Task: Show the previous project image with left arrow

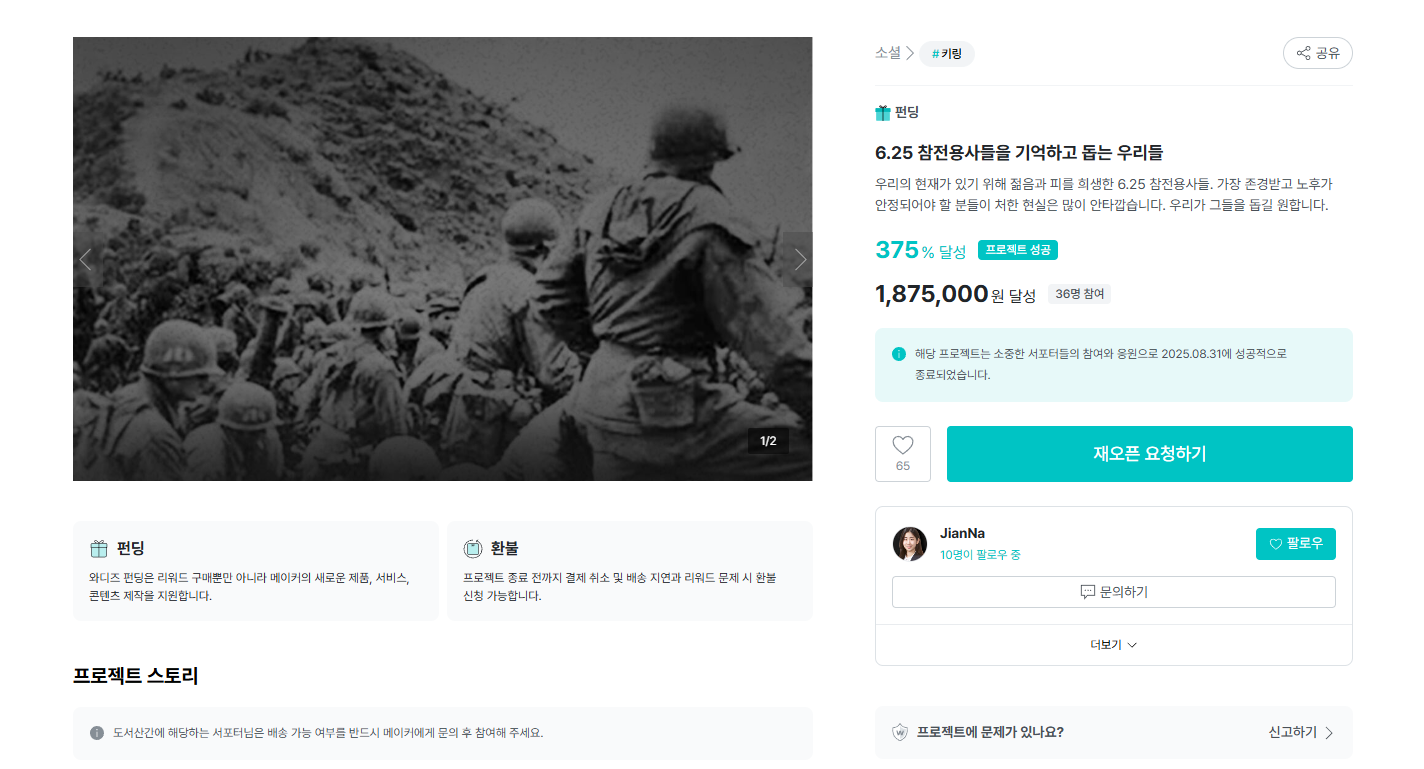Action: [x=86, y=260]
